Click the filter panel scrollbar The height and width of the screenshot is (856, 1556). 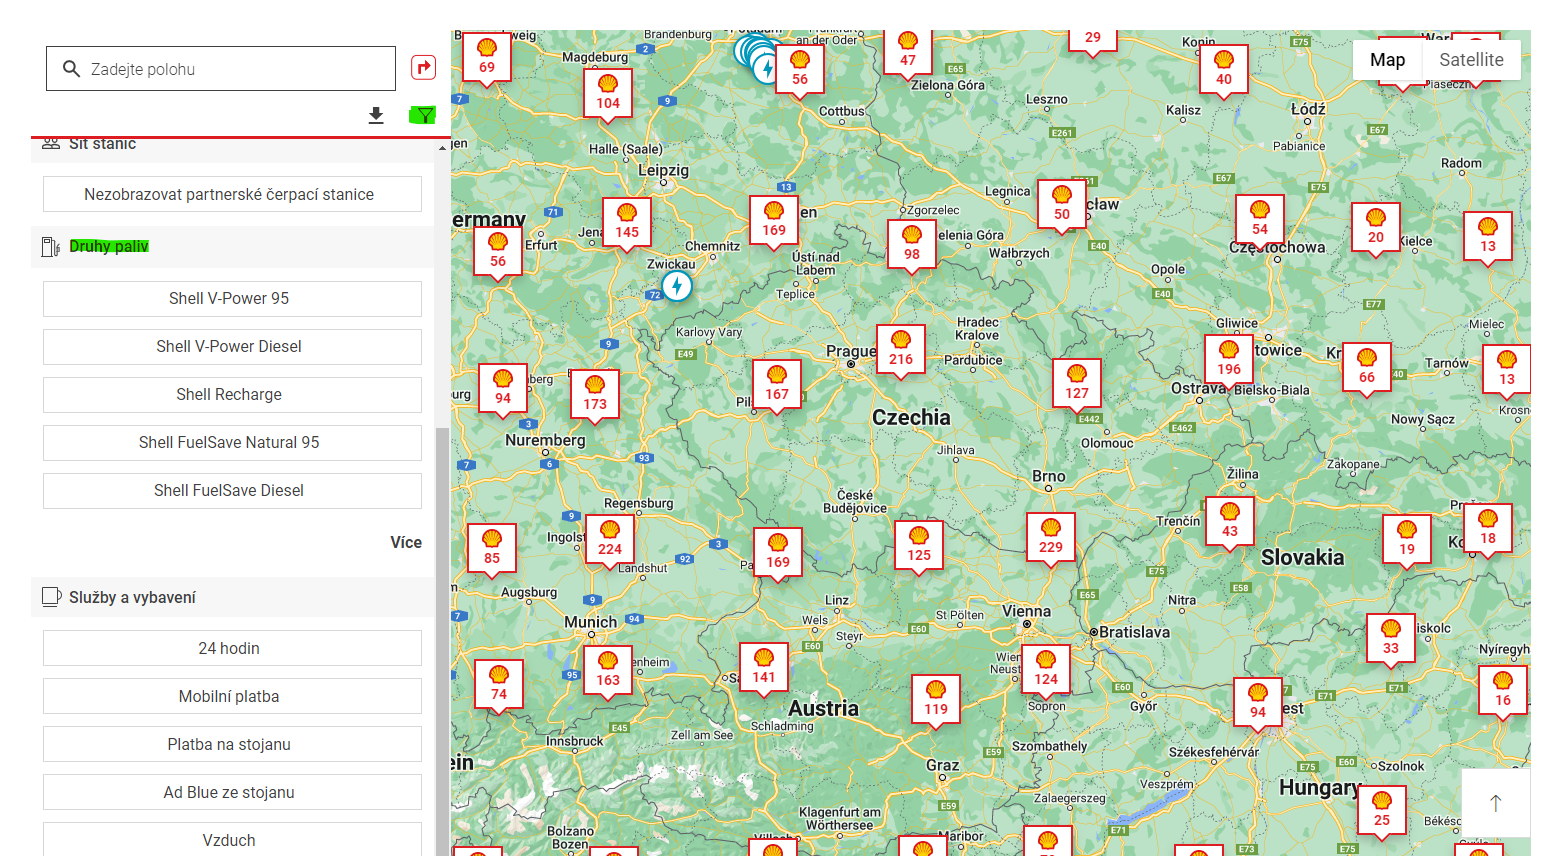[442, 640]
